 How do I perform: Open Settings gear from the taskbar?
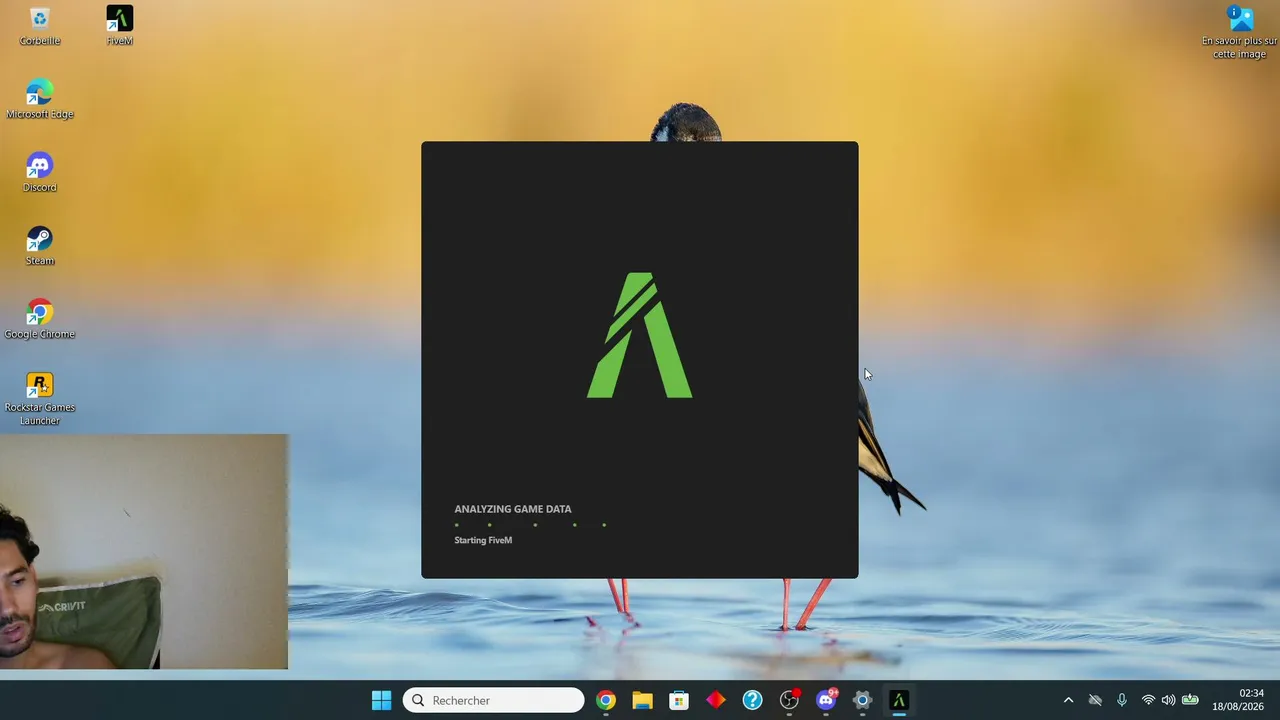862,700
